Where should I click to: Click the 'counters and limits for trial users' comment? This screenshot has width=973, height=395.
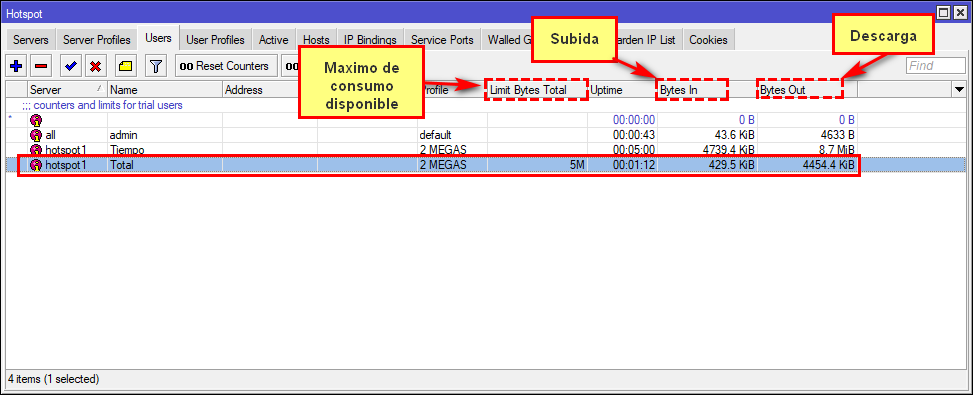tap(102, 105)
